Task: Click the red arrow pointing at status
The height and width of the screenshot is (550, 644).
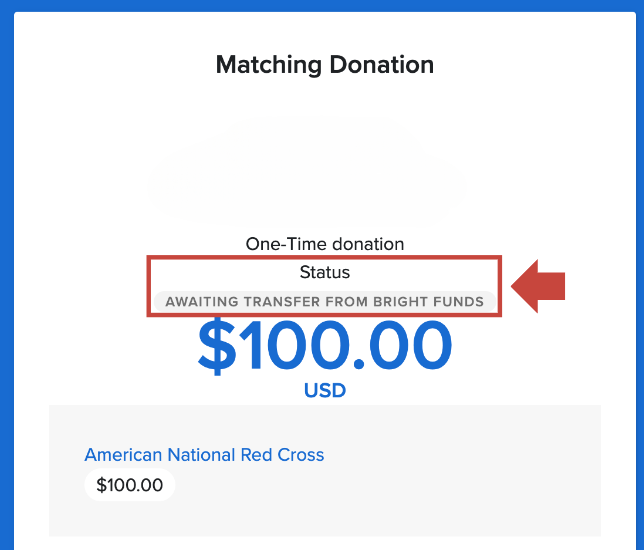Action: tap(540, 287)
